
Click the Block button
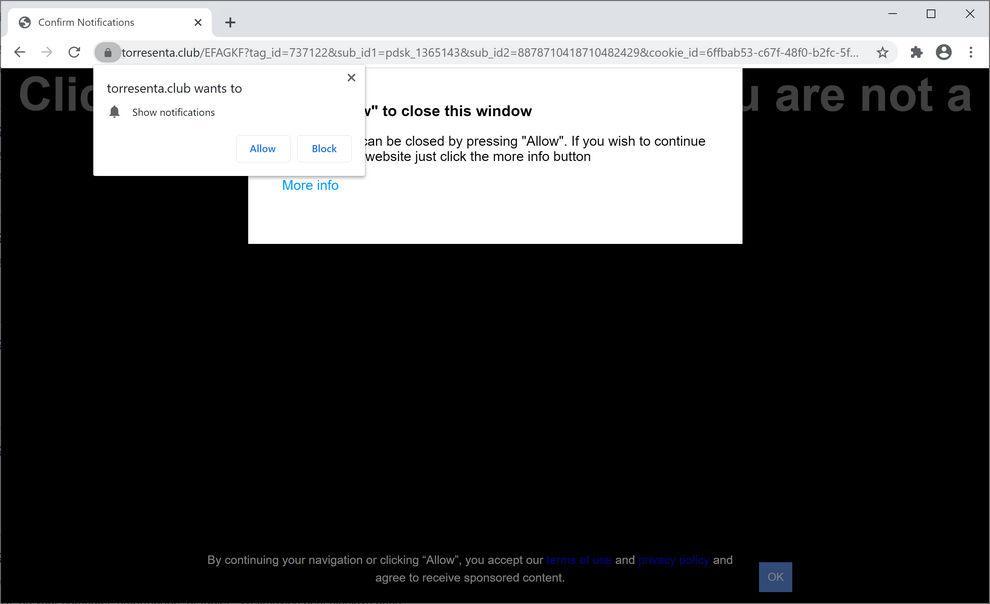coord(323,148)
